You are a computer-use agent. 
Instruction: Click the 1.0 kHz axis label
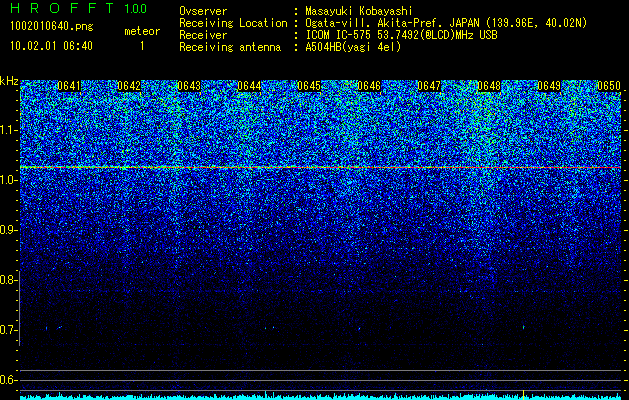(x=9, y=181)
